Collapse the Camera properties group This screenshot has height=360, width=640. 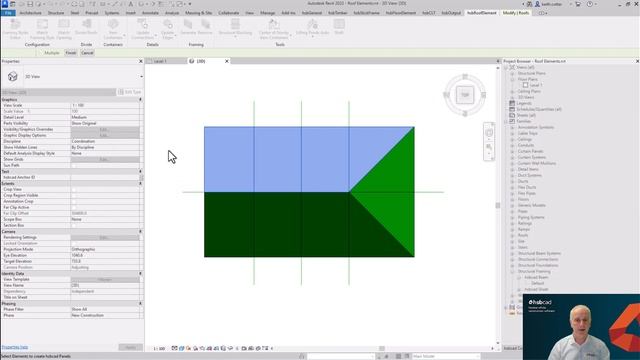point(140,231)
